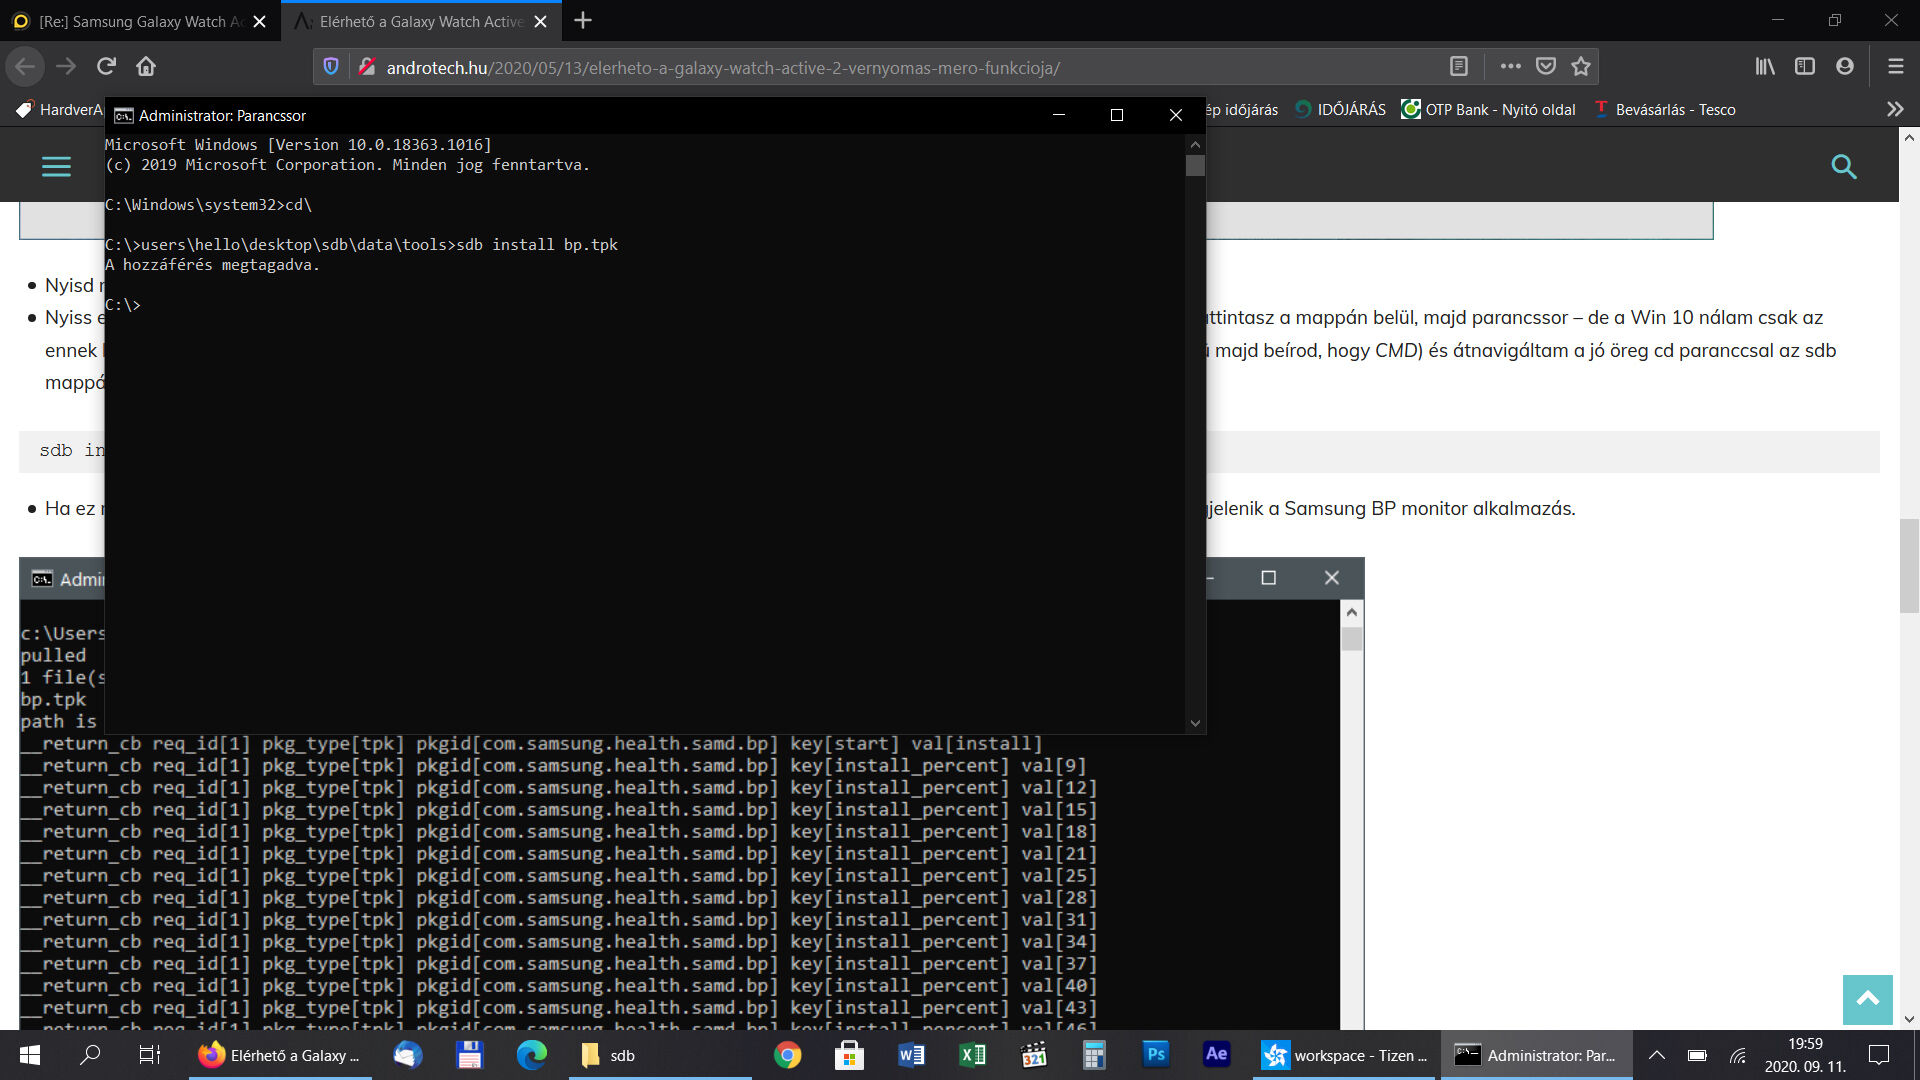Open the OTP Bank - Nyitó oldal bookmark
Image resolution: width=1920 pixels, height=1080 pixels.
click(1488, 109)
